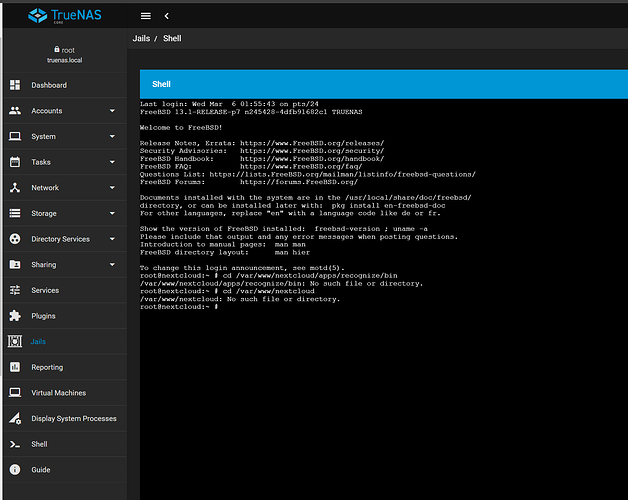Collapse the sidebar with the back chevron
The image size is (628, 500).
(x=167, y=16)
